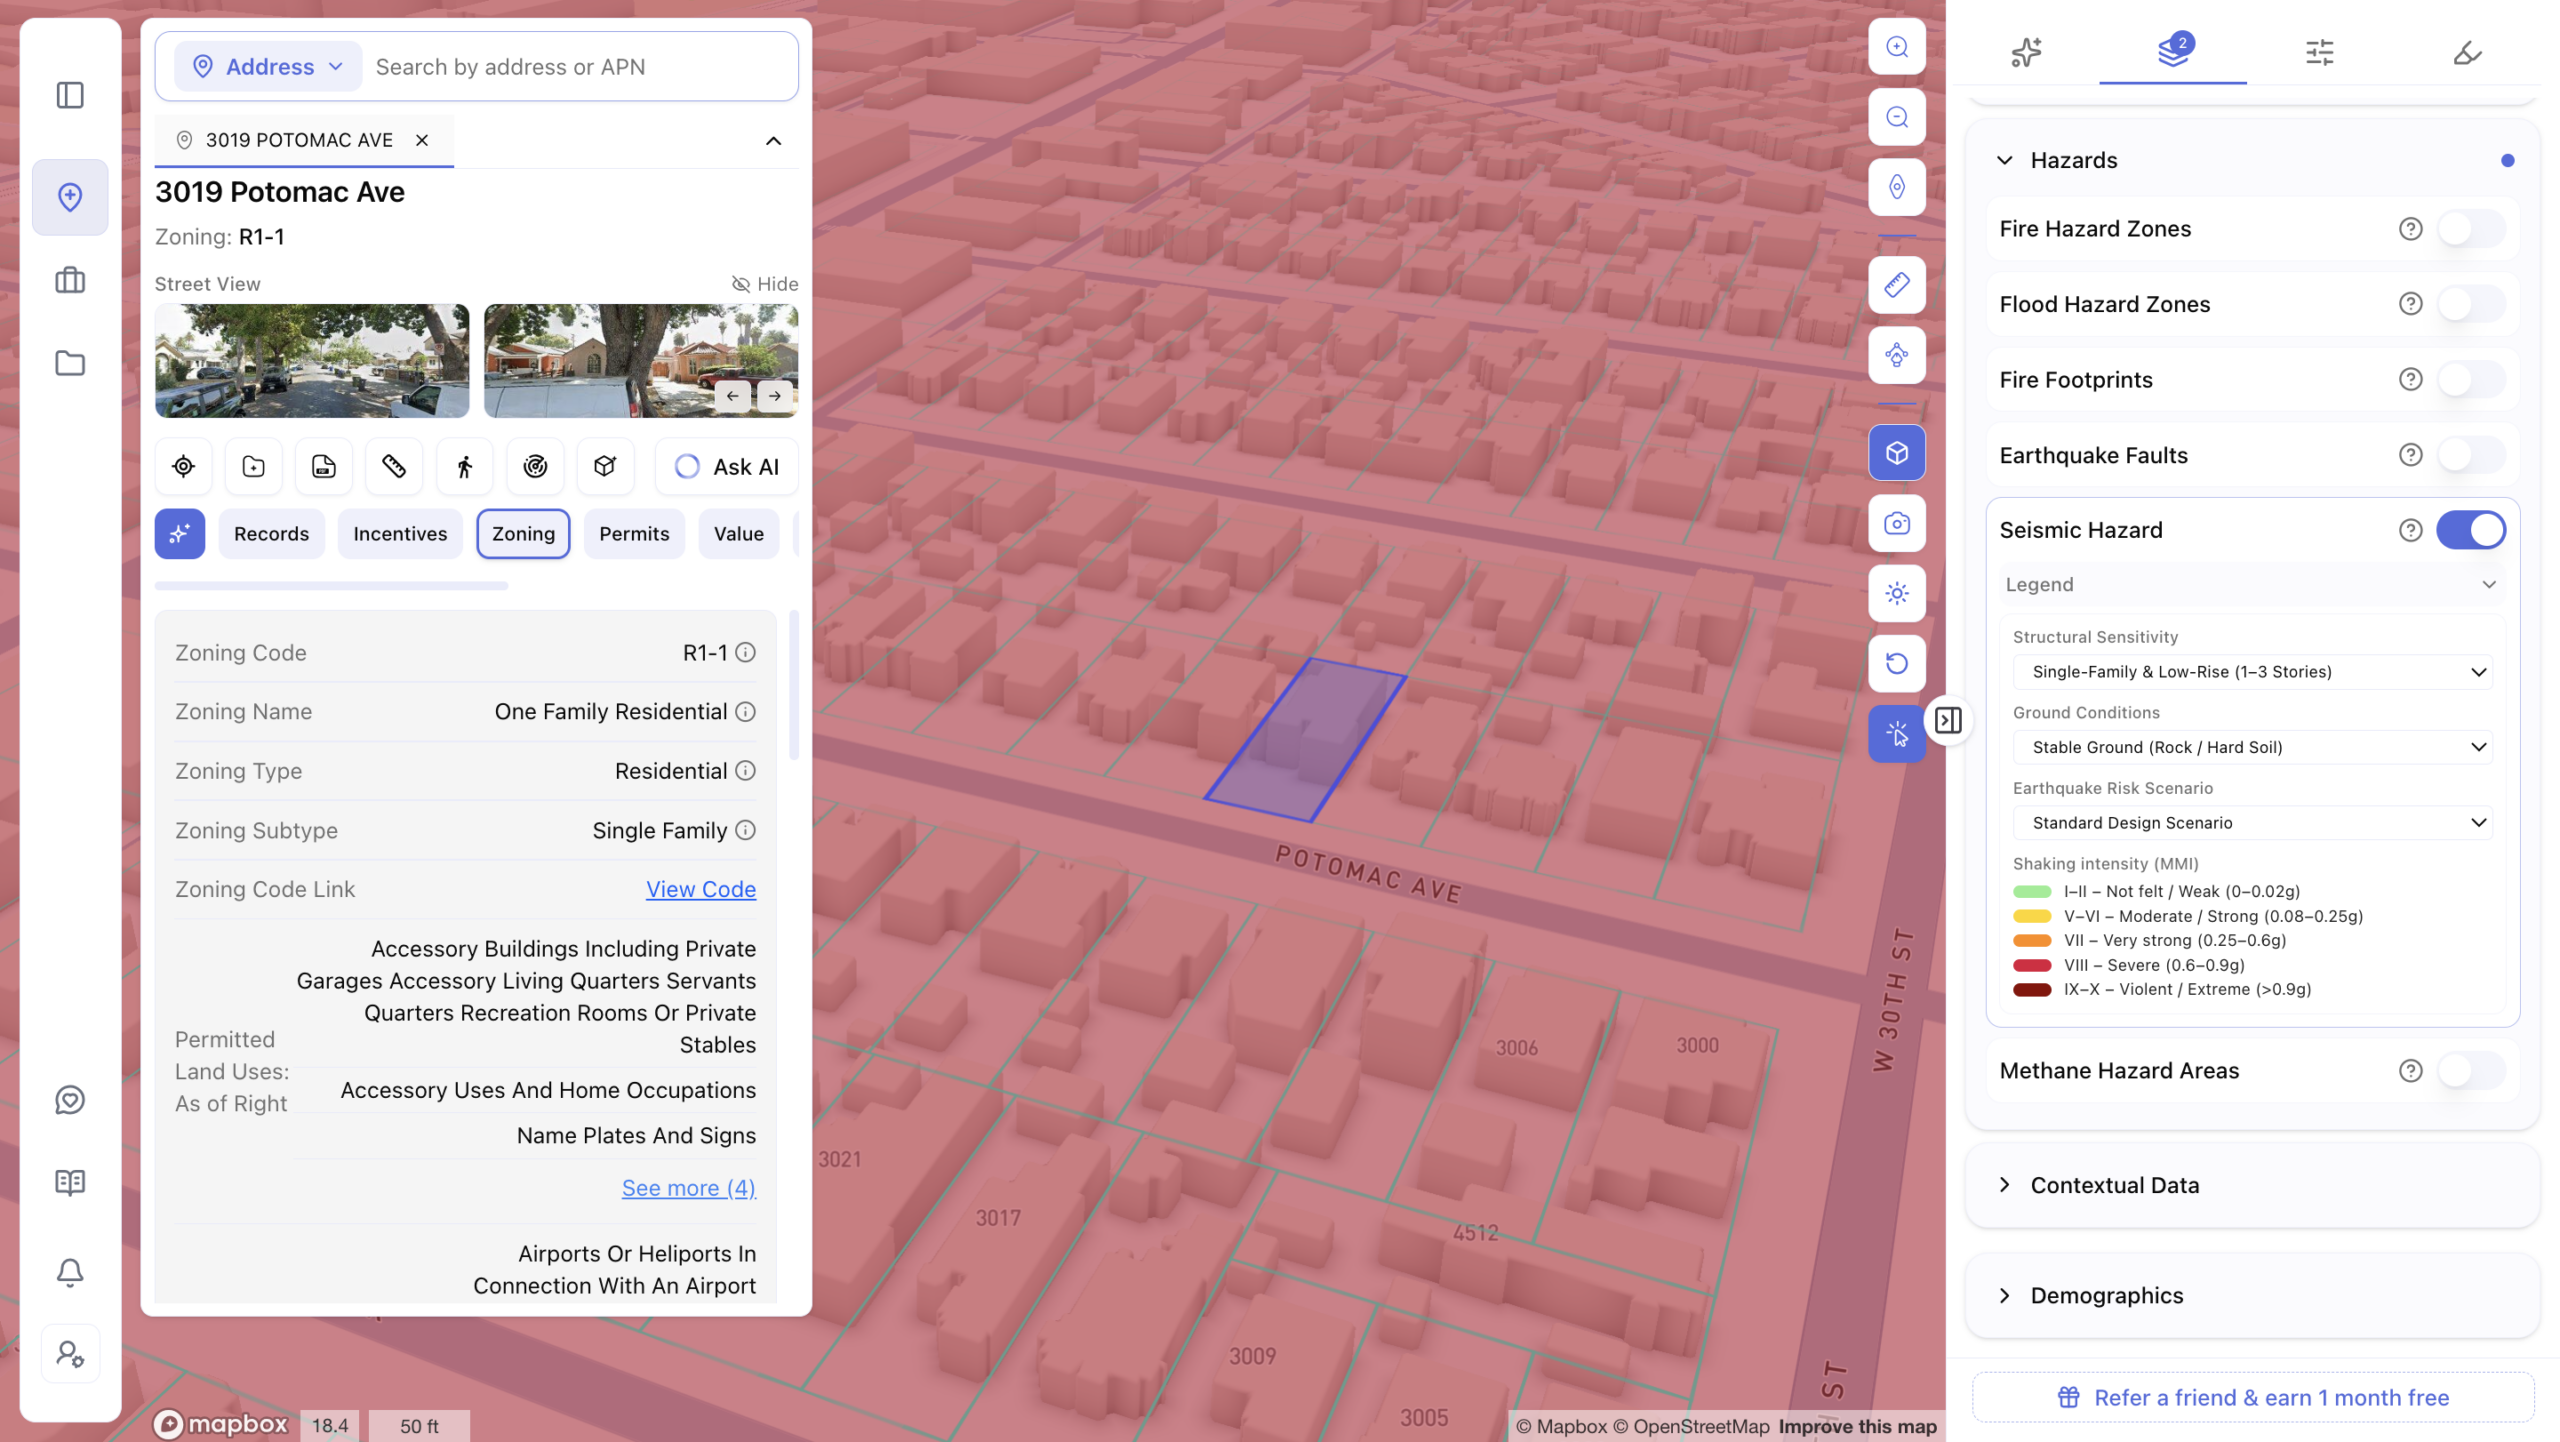
Task: Click the add-to-folder icon in property toolbar
Action: 253,466
